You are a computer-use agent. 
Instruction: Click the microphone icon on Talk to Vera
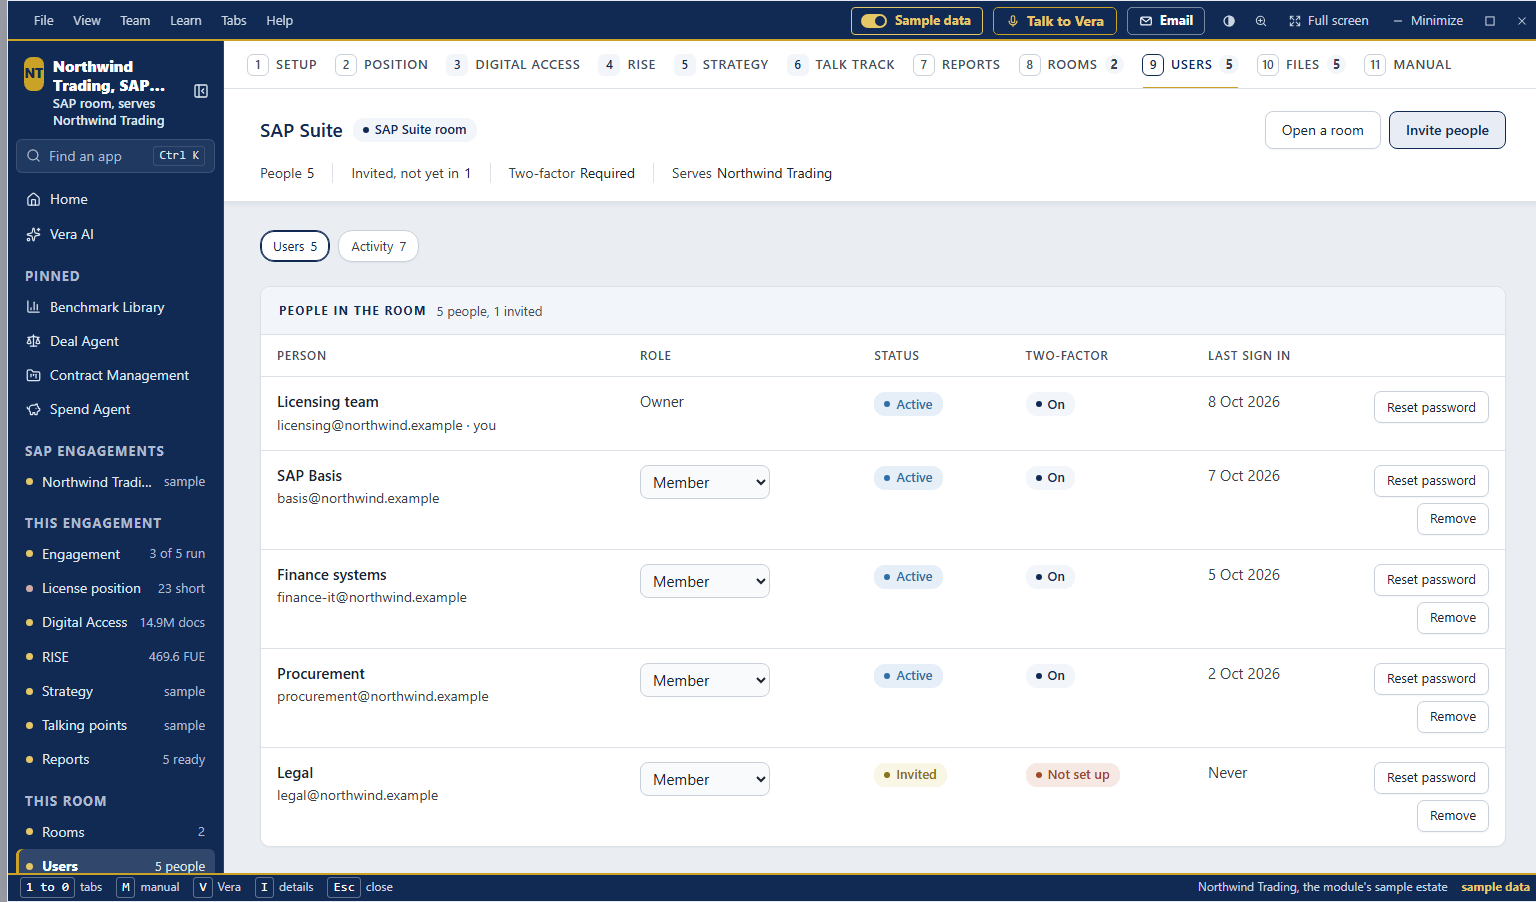pos(1013,21)
